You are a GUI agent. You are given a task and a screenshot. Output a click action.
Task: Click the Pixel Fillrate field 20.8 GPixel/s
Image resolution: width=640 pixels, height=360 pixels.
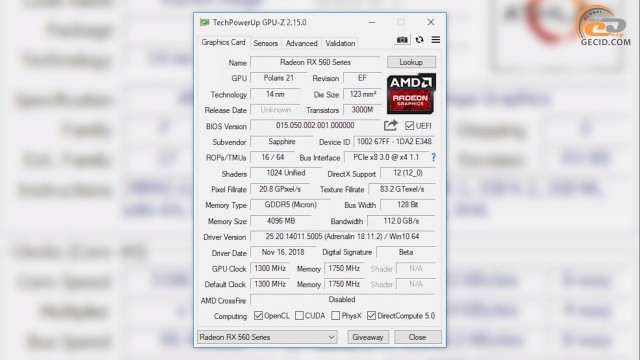click(x=280, y=189)
